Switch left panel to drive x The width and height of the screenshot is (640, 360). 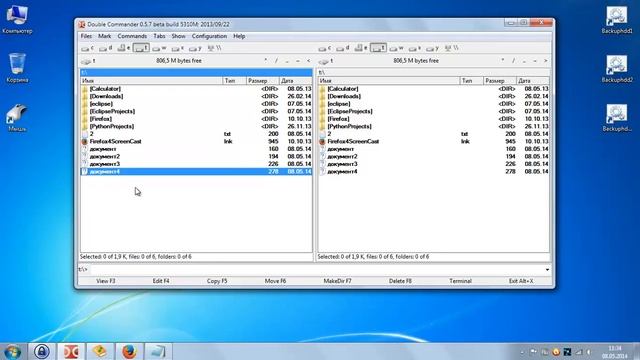click(178, 48)
